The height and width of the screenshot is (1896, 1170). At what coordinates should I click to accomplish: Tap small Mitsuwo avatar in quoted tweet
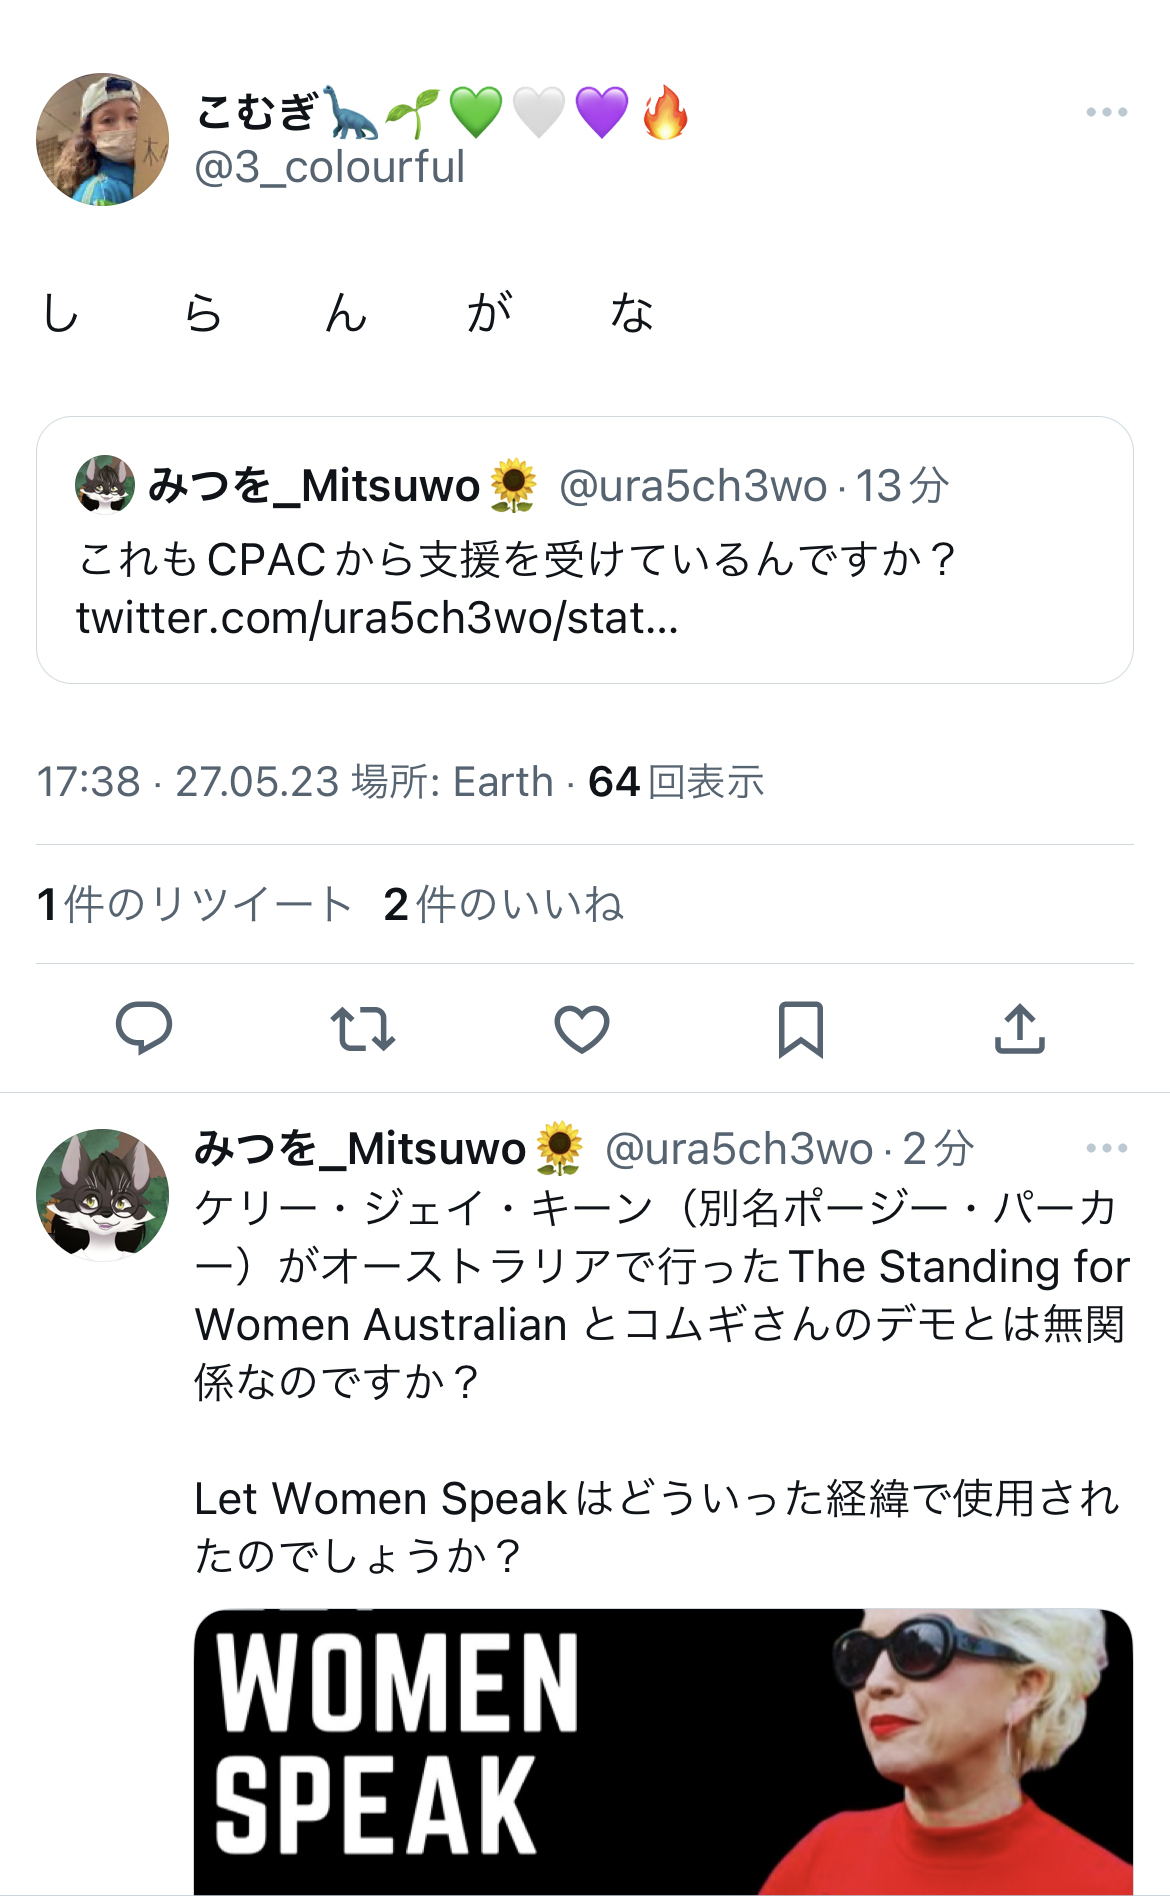[x=105, y=485]
